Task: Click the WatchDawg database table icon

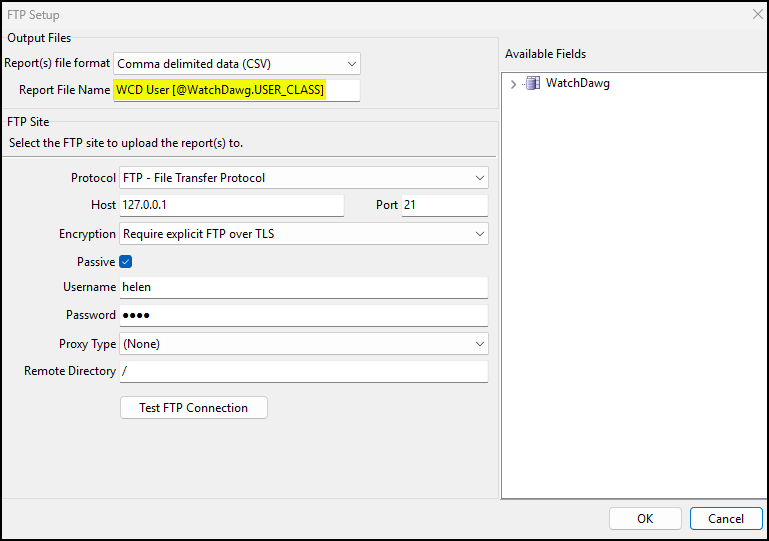Action: click(x=533, y=84)
